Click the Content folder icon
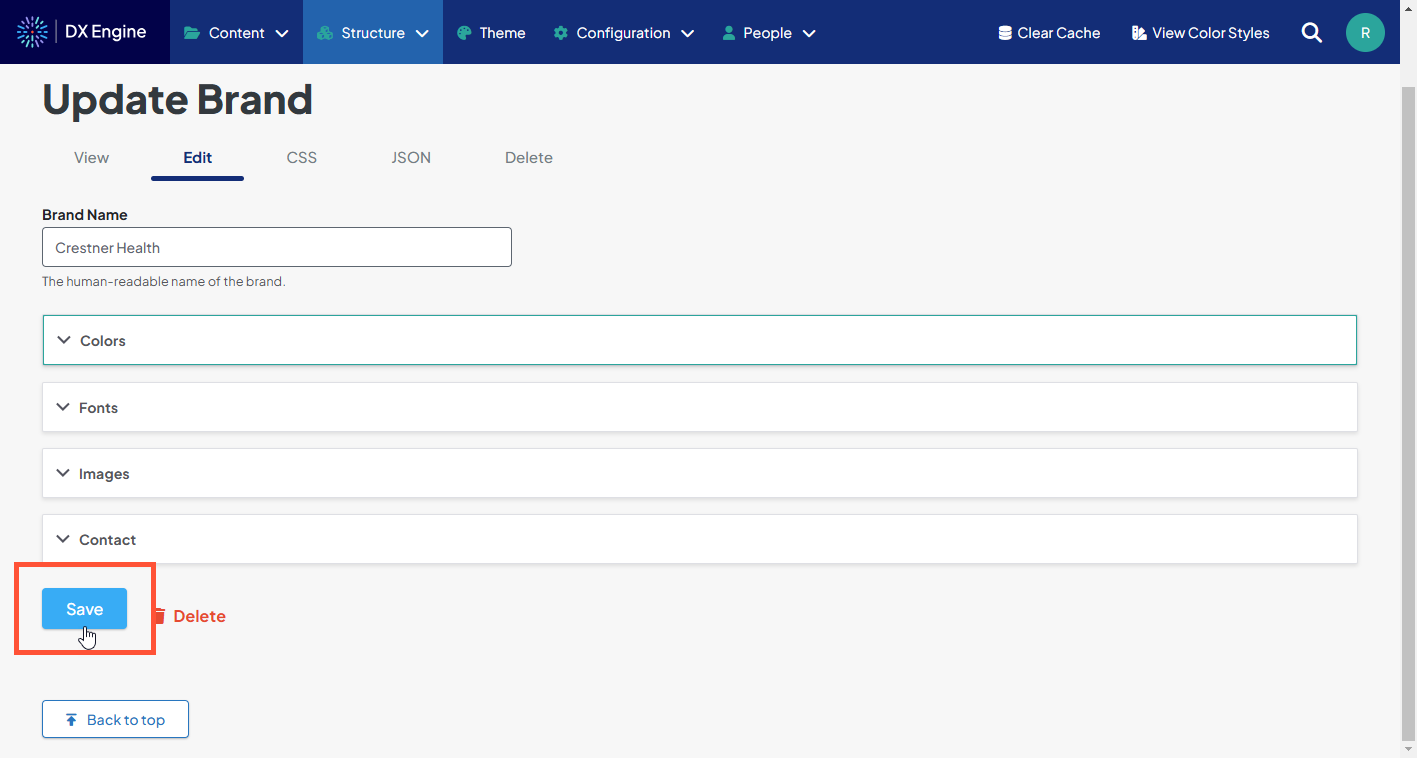This screenshot has height=758, width=1417. tap(192, 33)
